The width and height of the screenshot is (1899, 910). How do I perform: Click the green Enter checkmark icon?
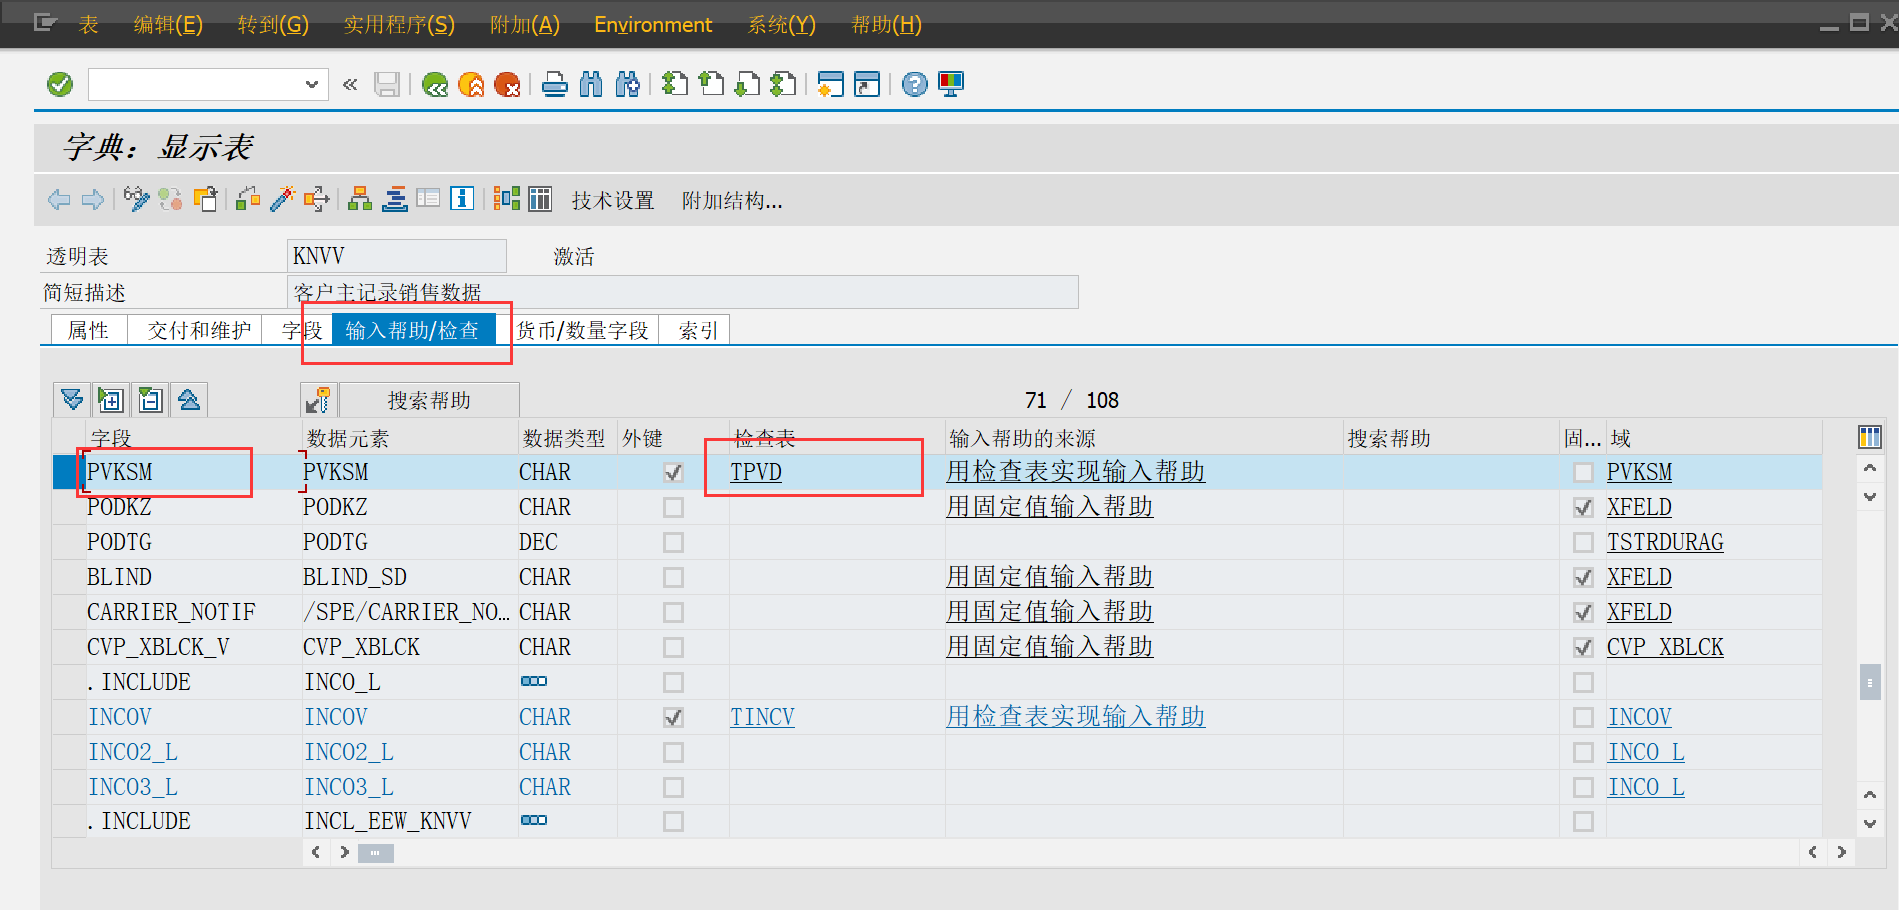pyautogui.click(x=60, y=85)
